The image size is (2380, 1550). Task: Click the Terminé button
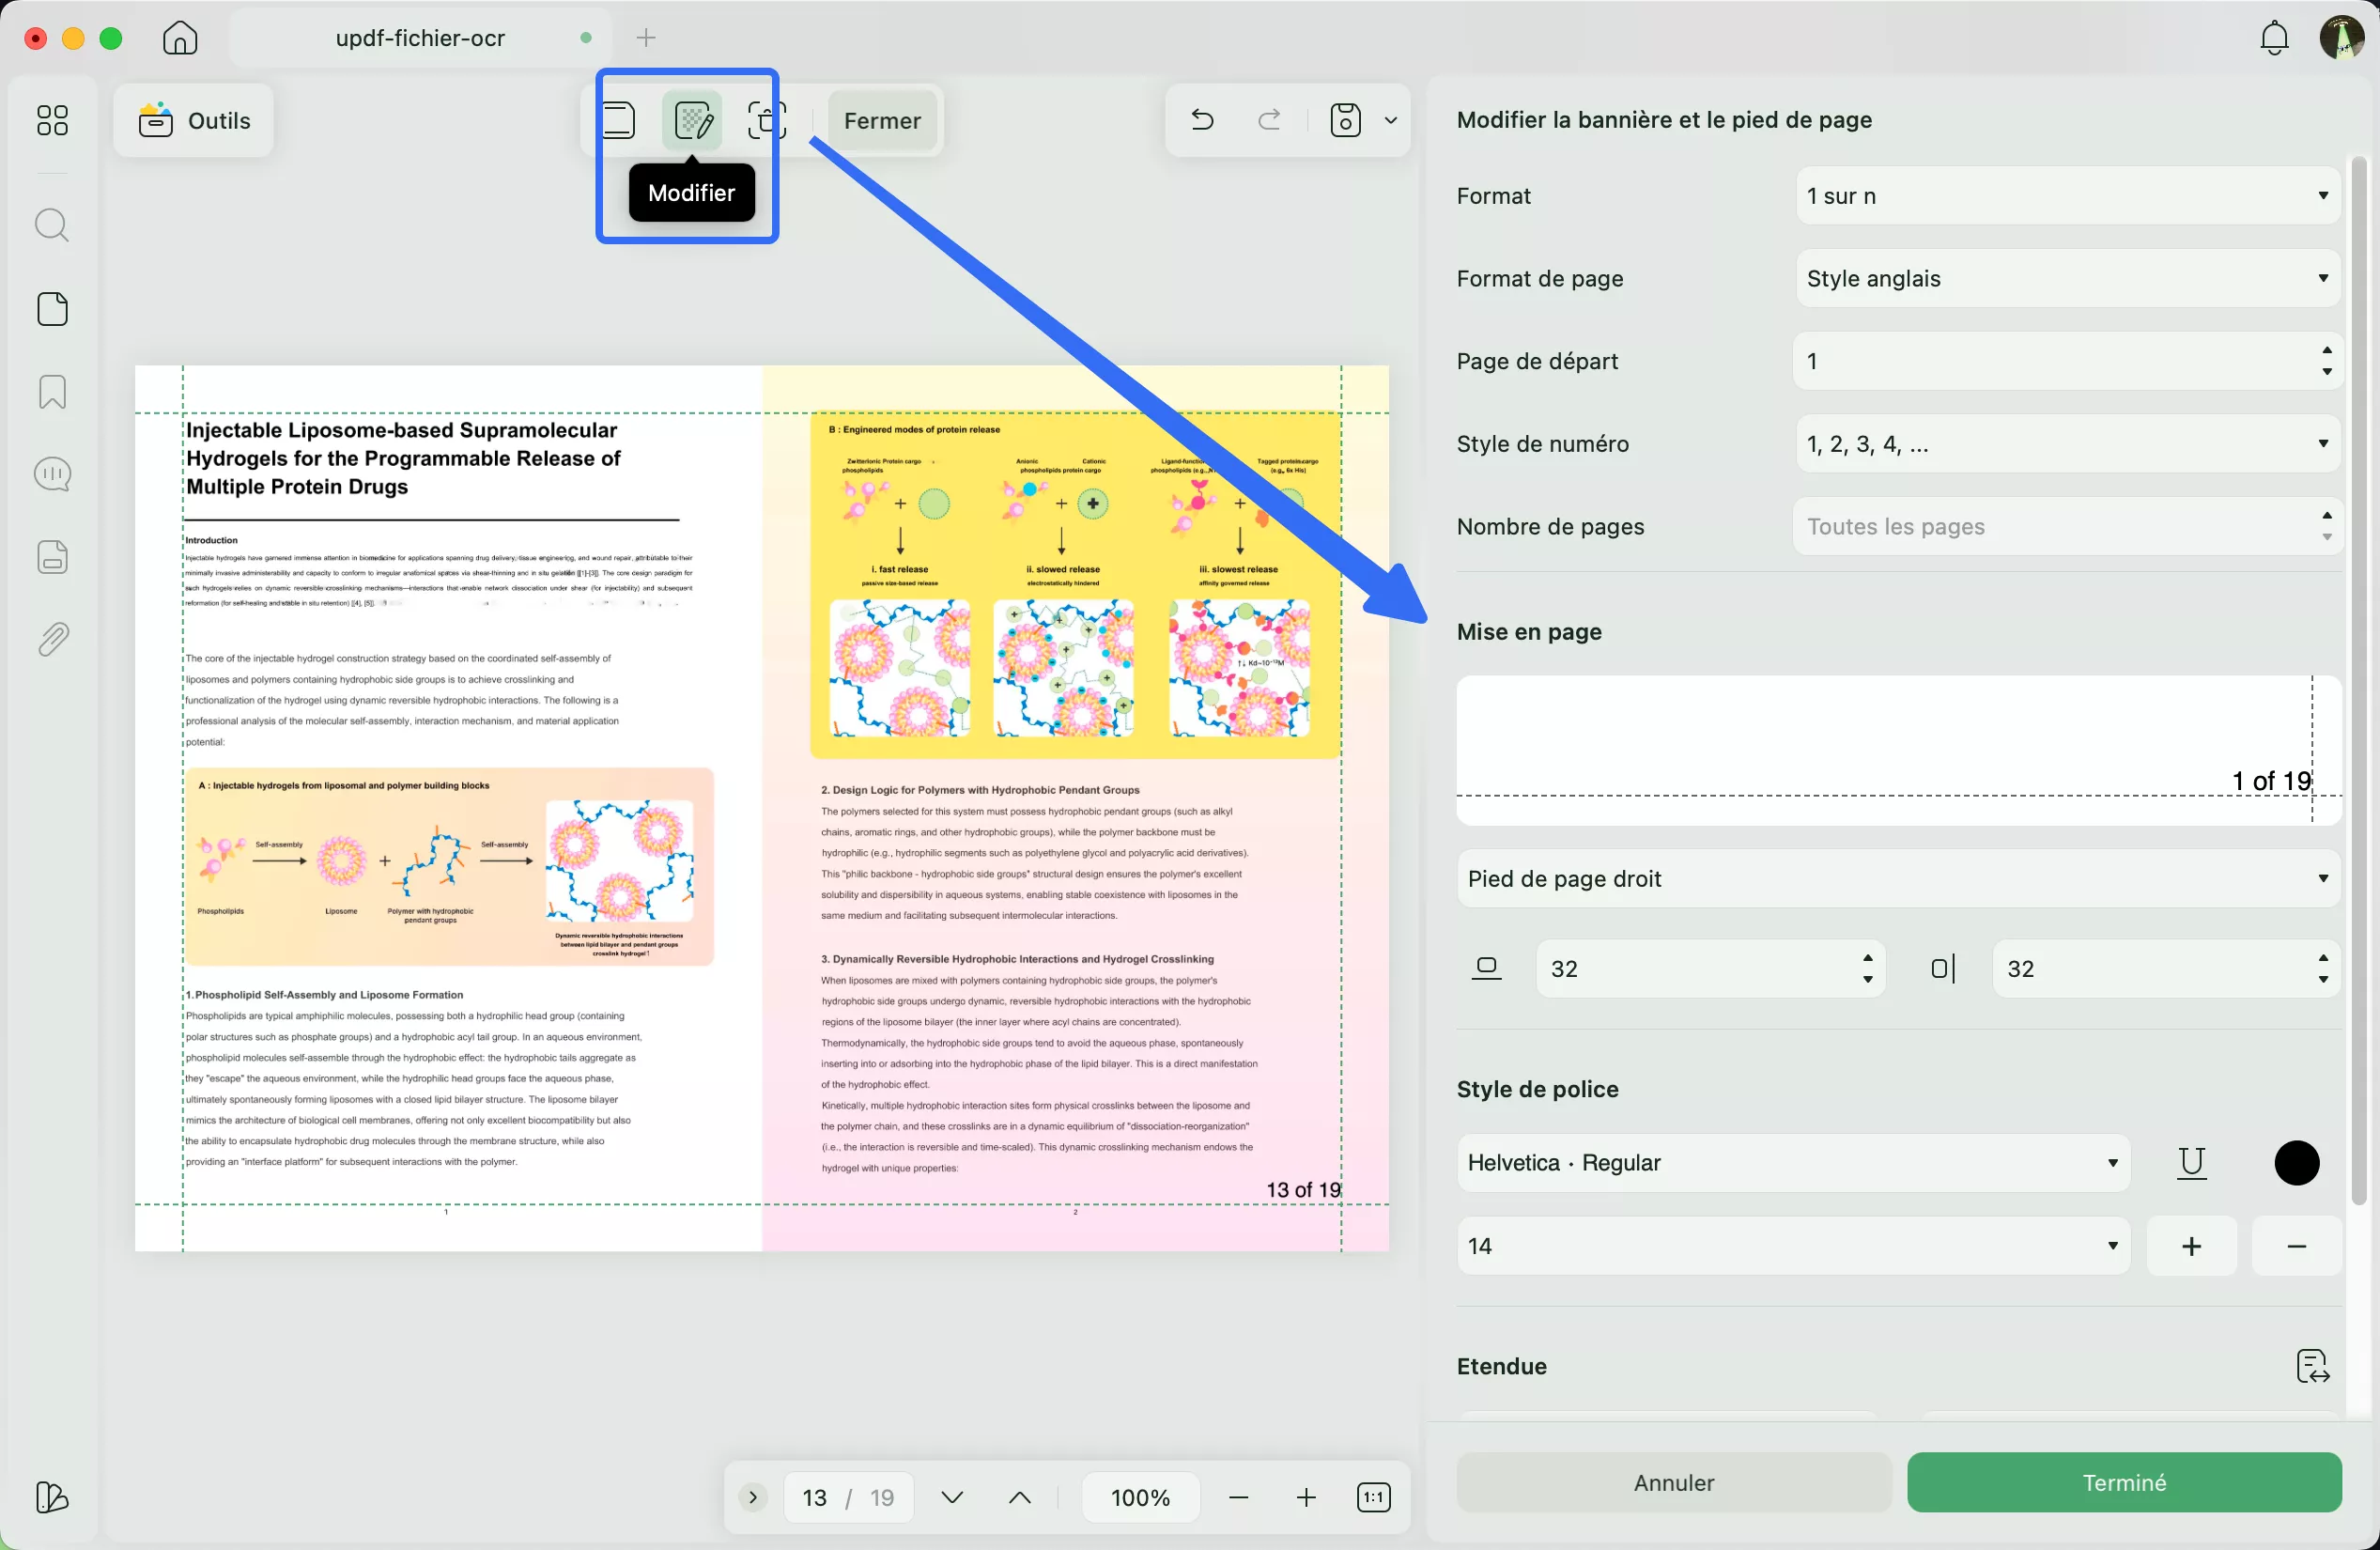click(2123, 1482)
